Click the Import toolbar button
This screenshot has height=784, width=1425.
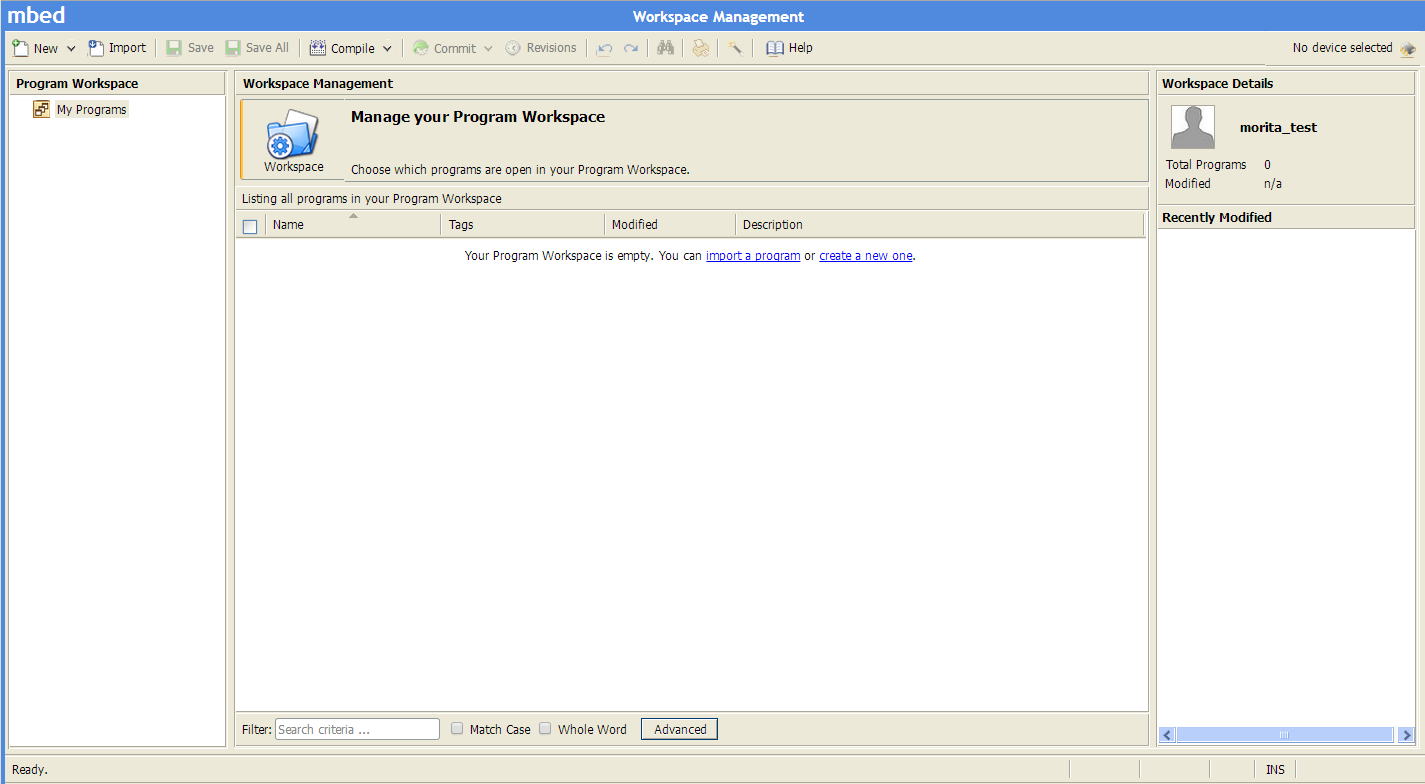coord(117,48)
